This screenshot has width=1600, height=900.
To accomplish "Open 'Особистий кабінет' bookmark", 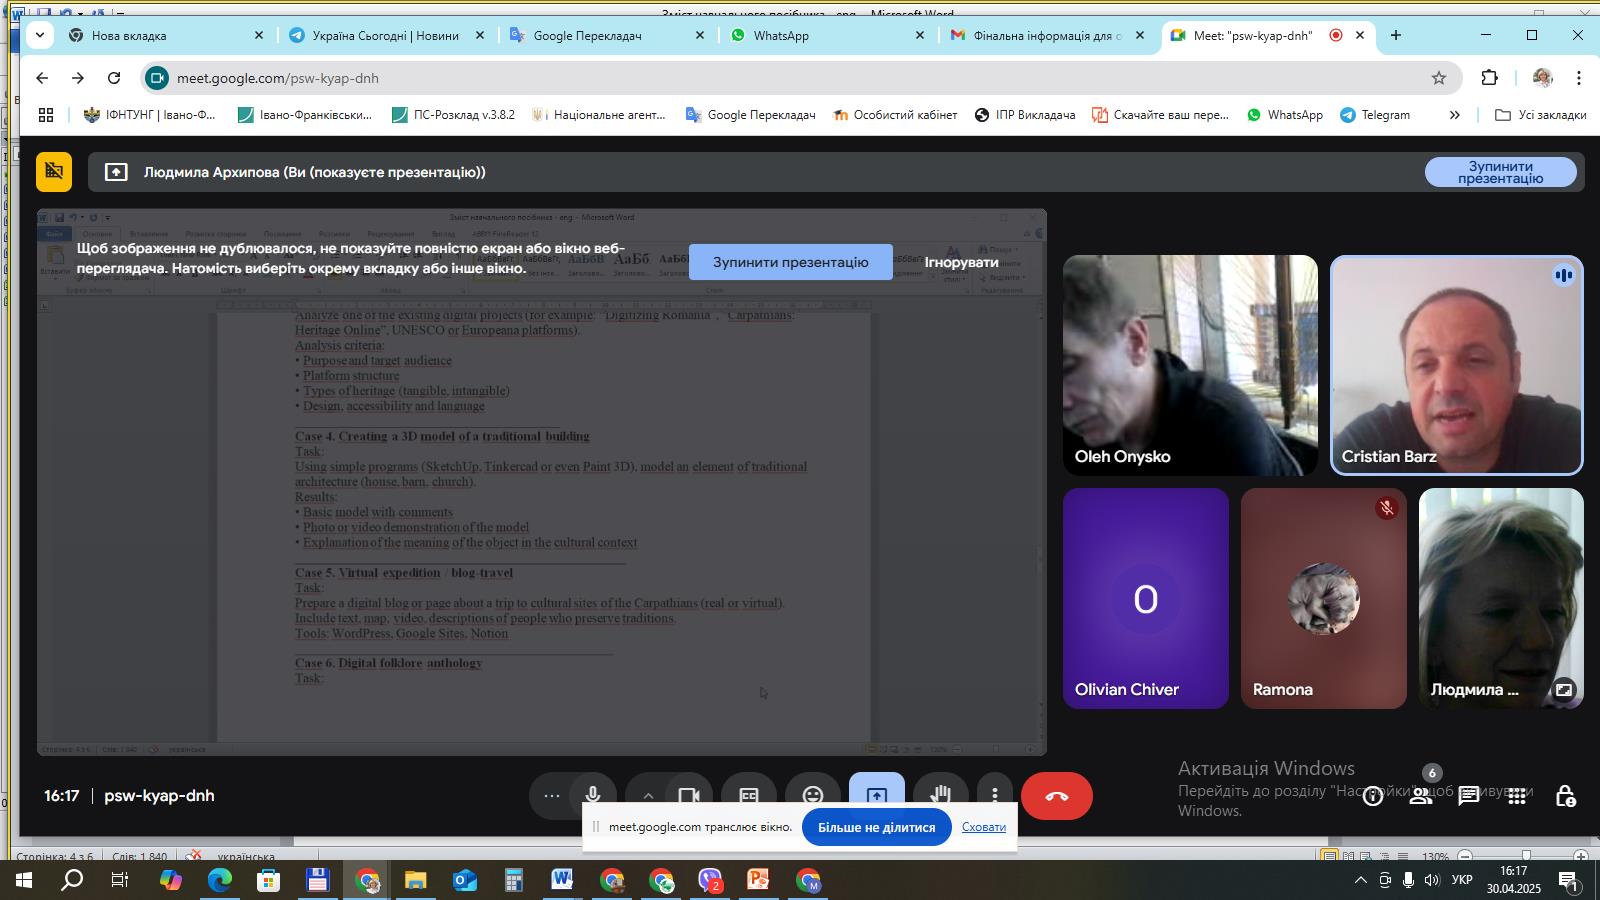I will click(x=895, y=115).
